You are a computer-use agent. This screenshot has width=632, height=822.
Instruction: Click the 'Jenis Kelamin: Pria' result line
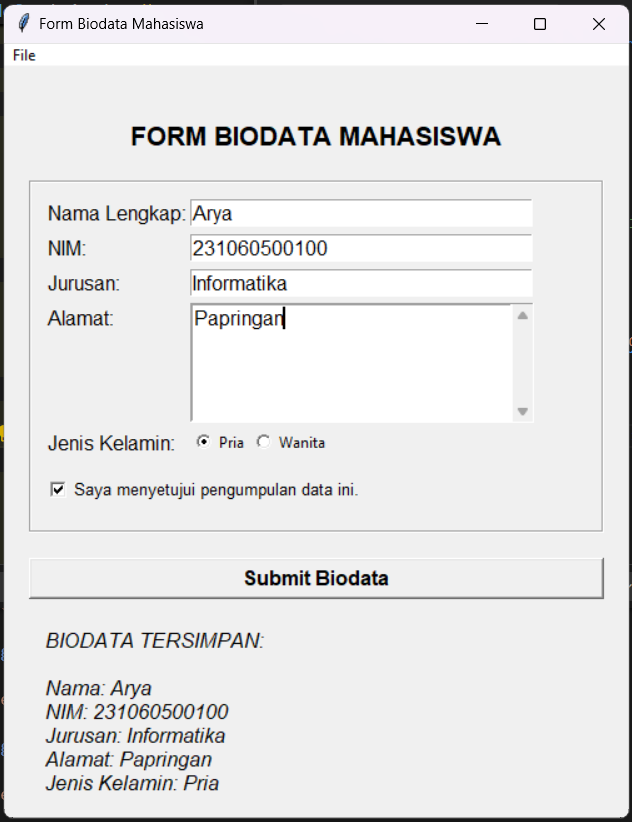tap(133, 783)
